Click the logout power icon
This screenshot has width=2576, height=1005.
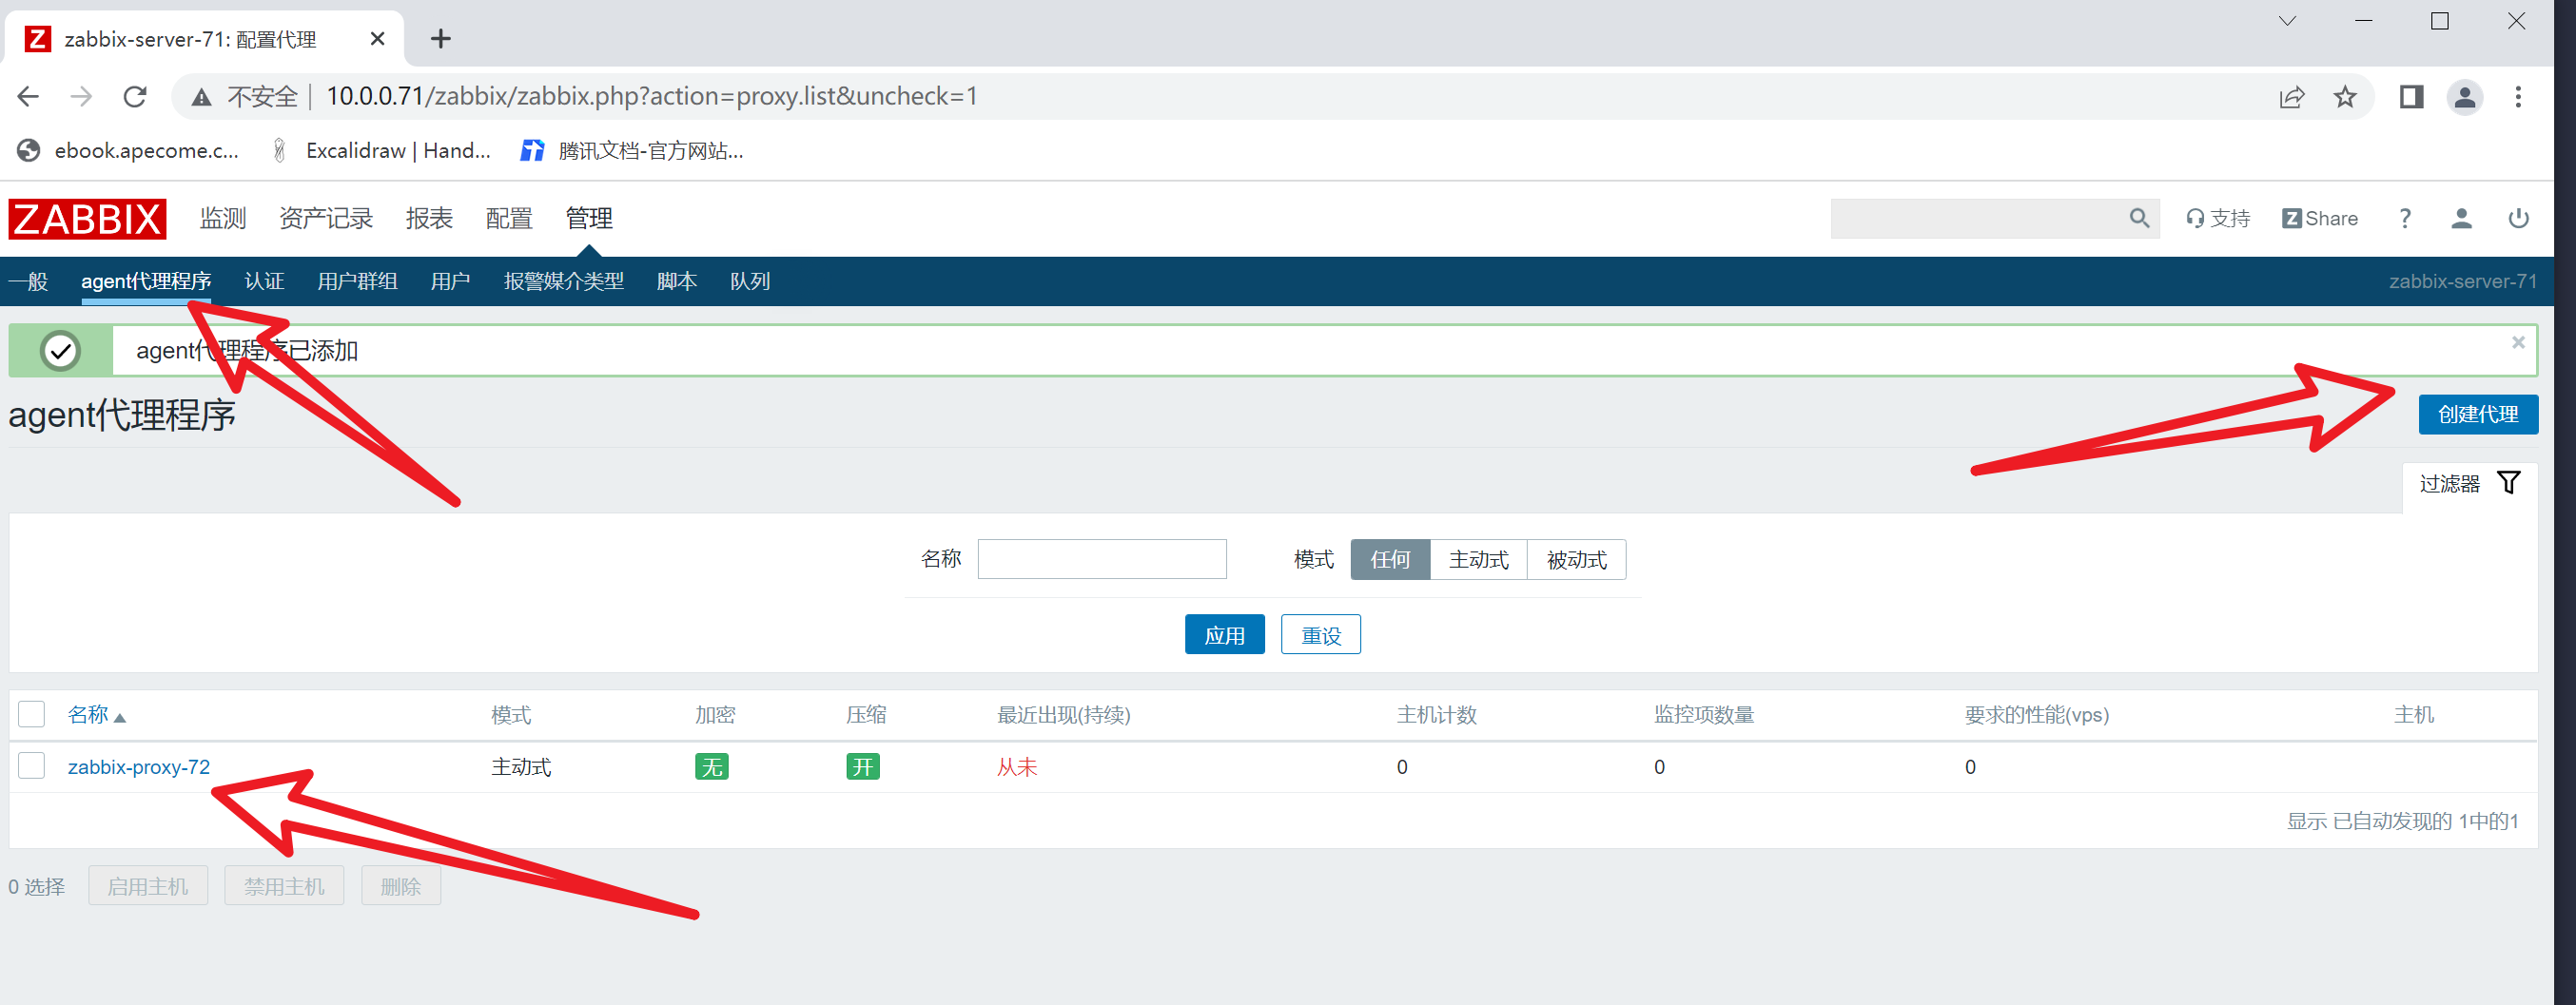(2519, 218)
